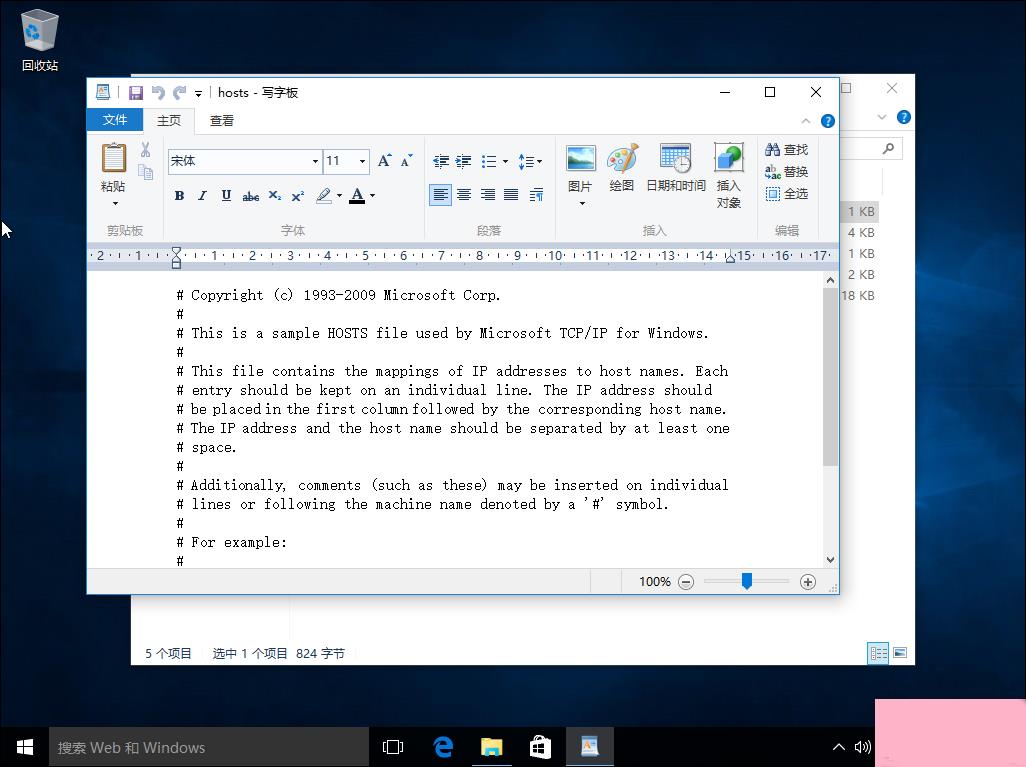
Task: Click the zoom slider handle
Action: coord(747,580)
